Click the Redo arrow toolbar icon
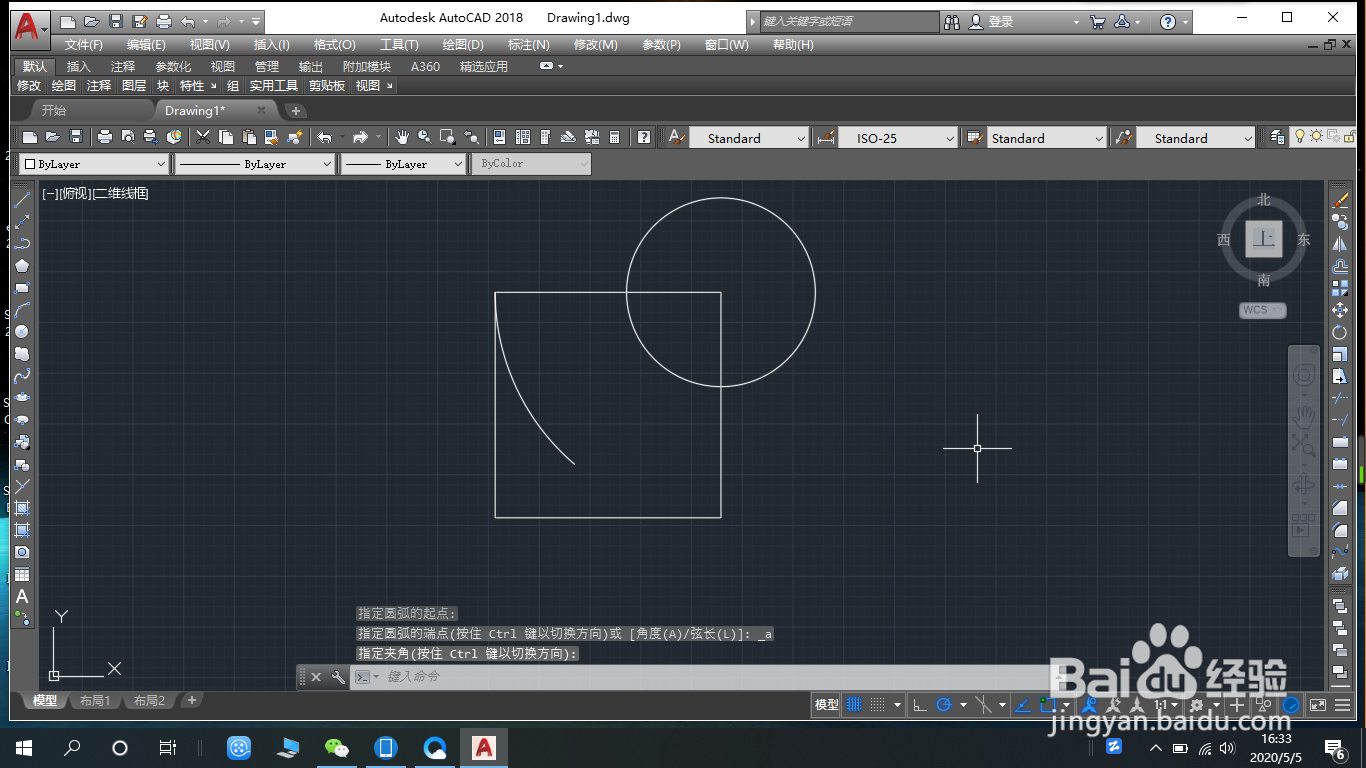Image resolution: width=1366 pixels, height=768 pixels. coord(360,137)
